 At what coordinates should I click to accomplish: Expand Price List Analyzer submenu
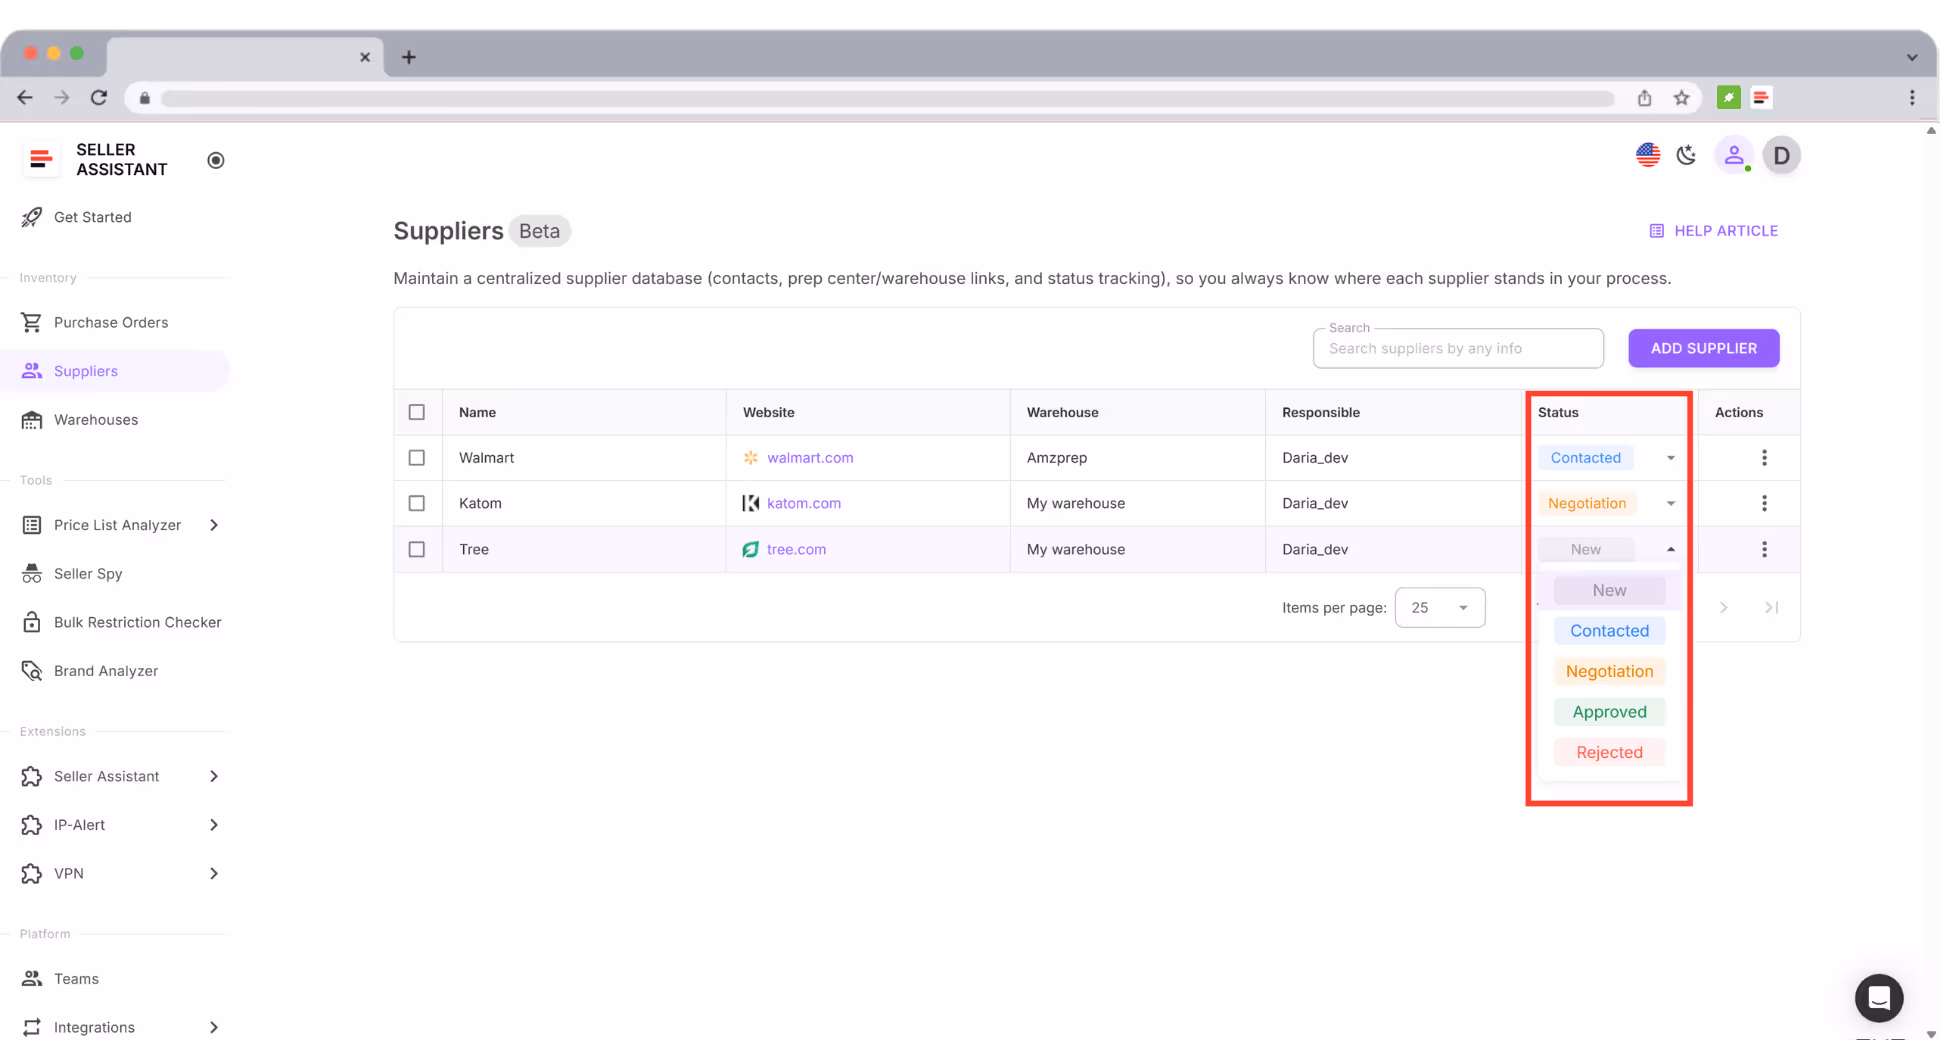point(214,525)
